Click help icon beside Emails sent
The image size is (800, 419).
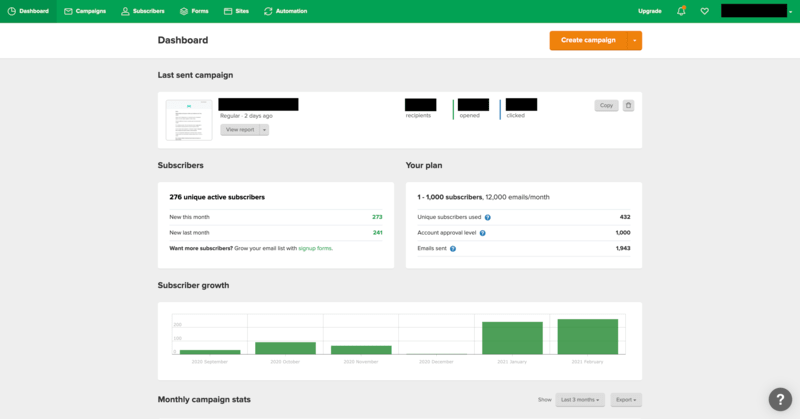pos(453,249)
